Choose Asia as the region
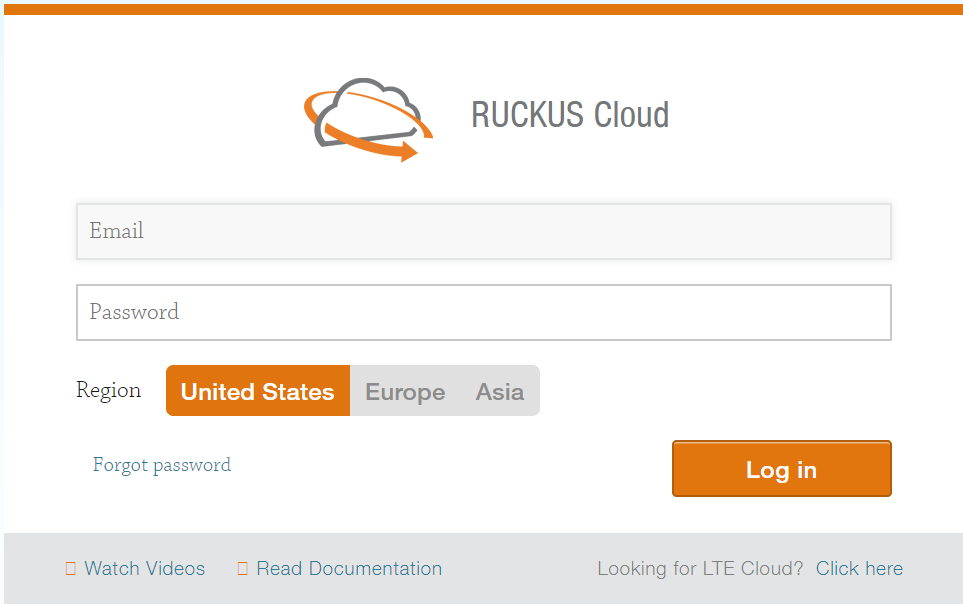963x605 pixels. click(499, 391)
